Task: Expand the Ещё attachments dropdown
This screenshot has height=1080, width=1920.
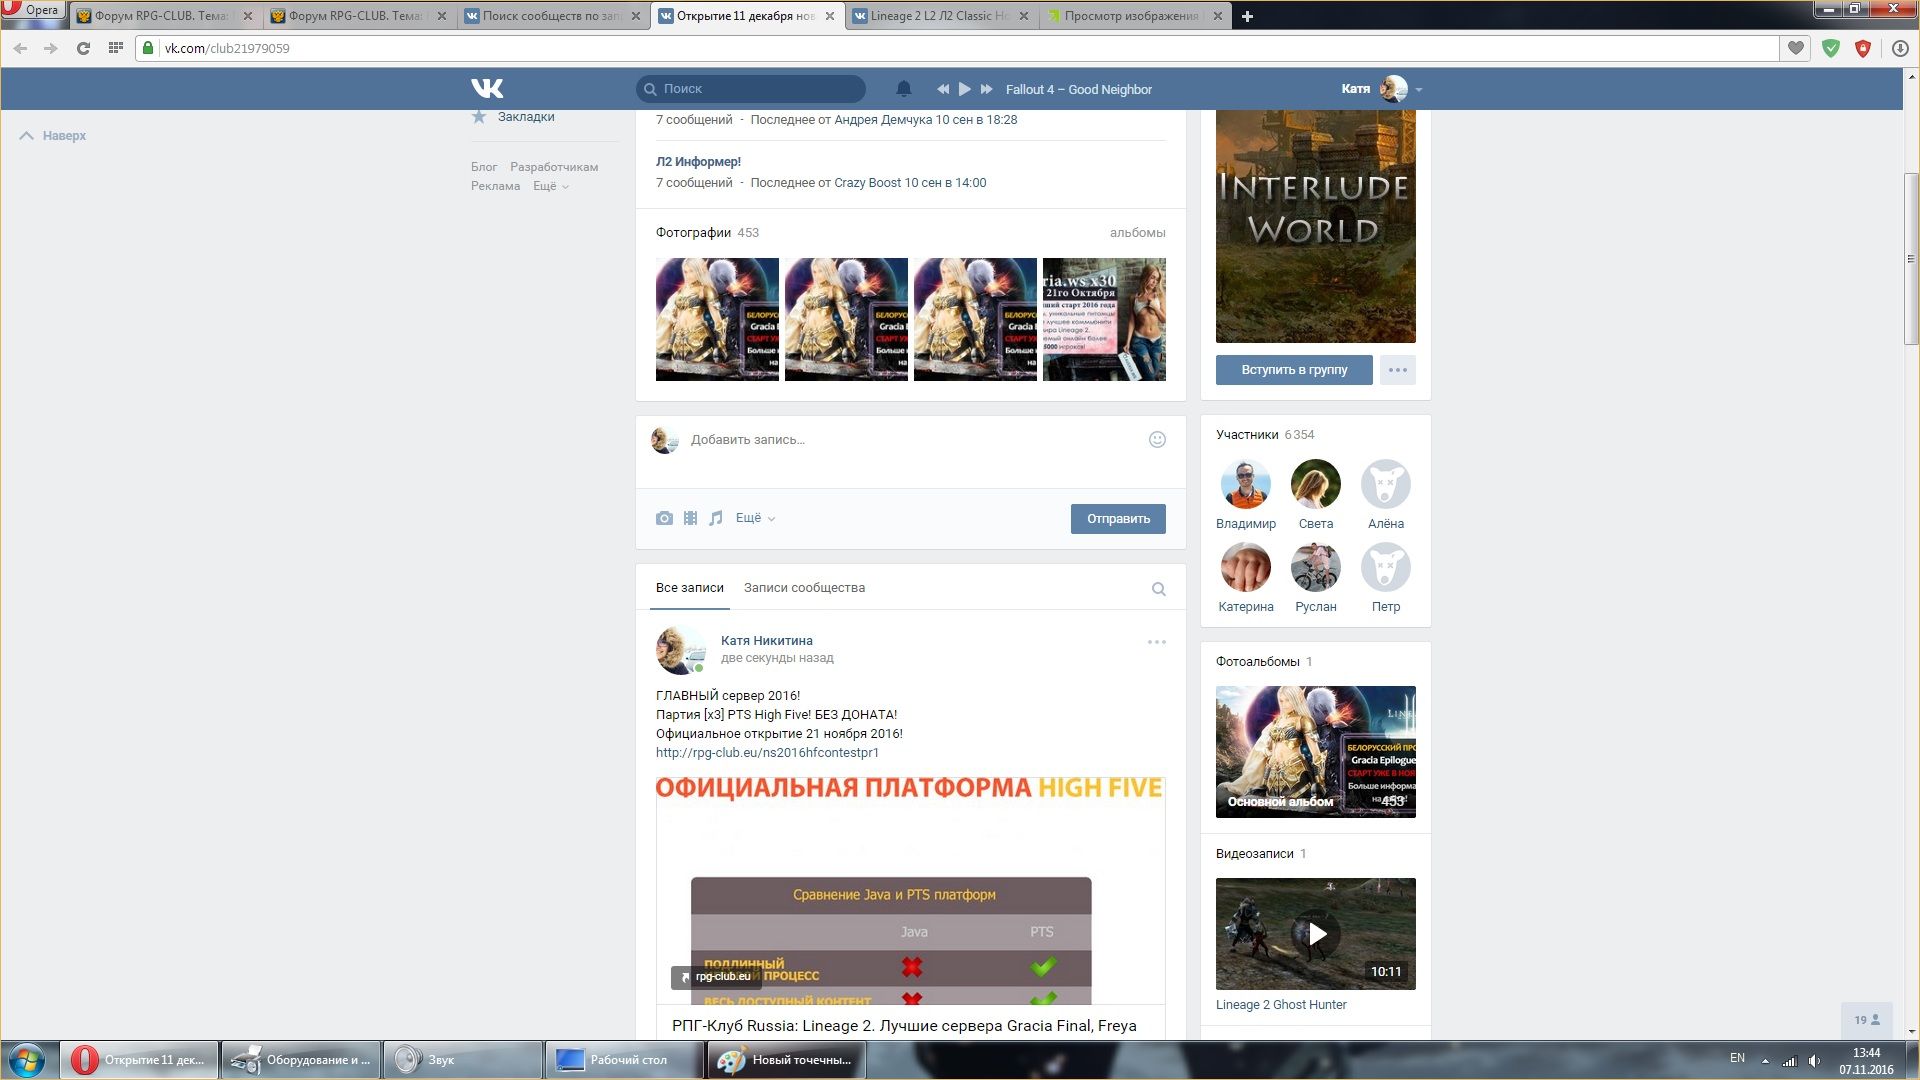Action: coord(755,518)
